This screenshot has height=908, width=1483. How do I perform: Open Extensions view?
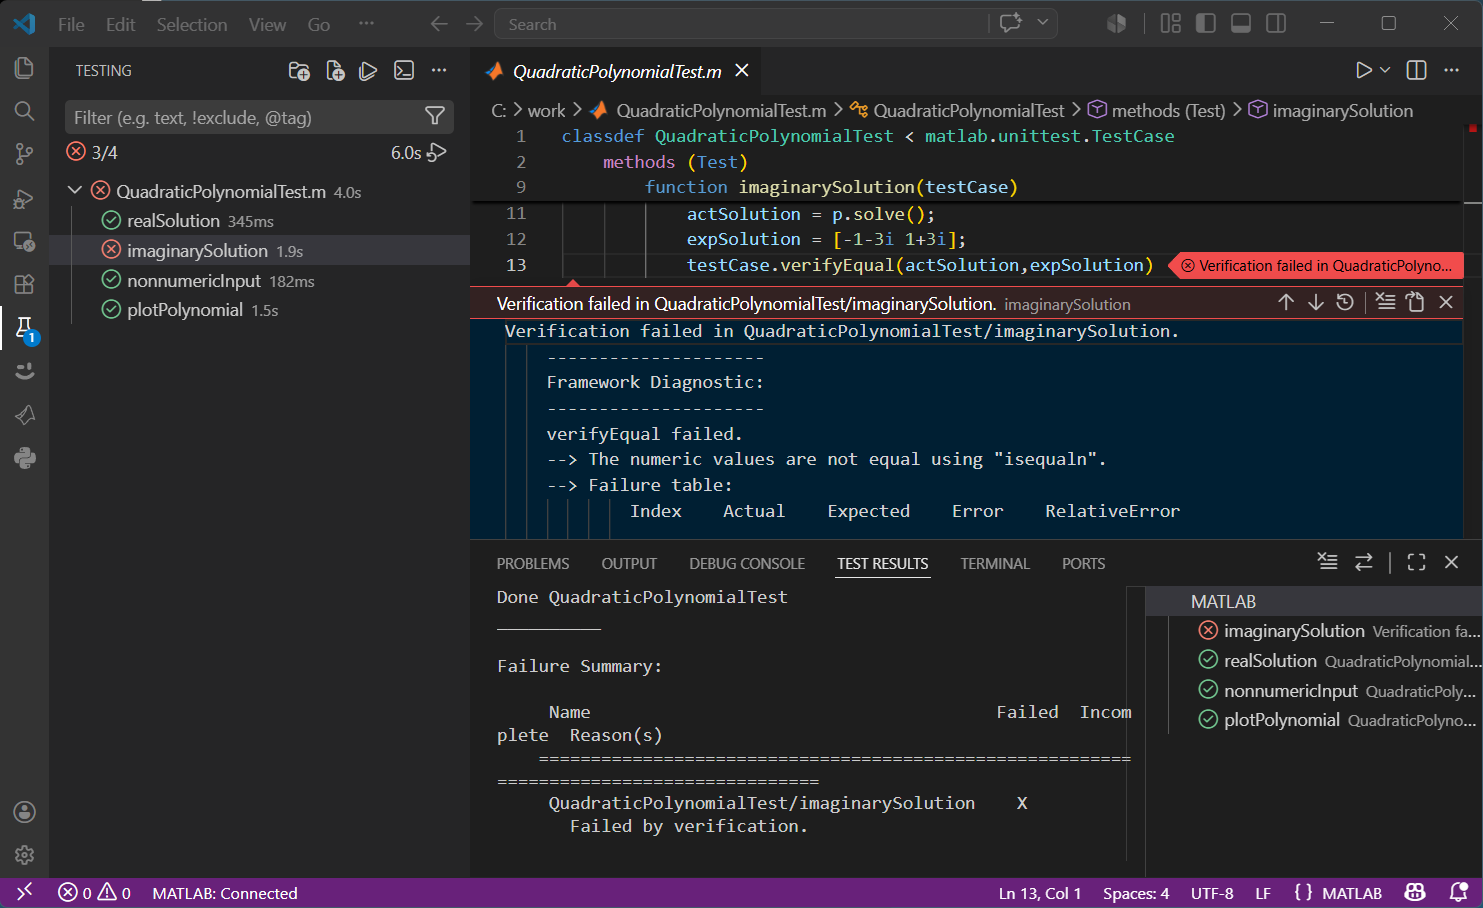click(24, 284)
